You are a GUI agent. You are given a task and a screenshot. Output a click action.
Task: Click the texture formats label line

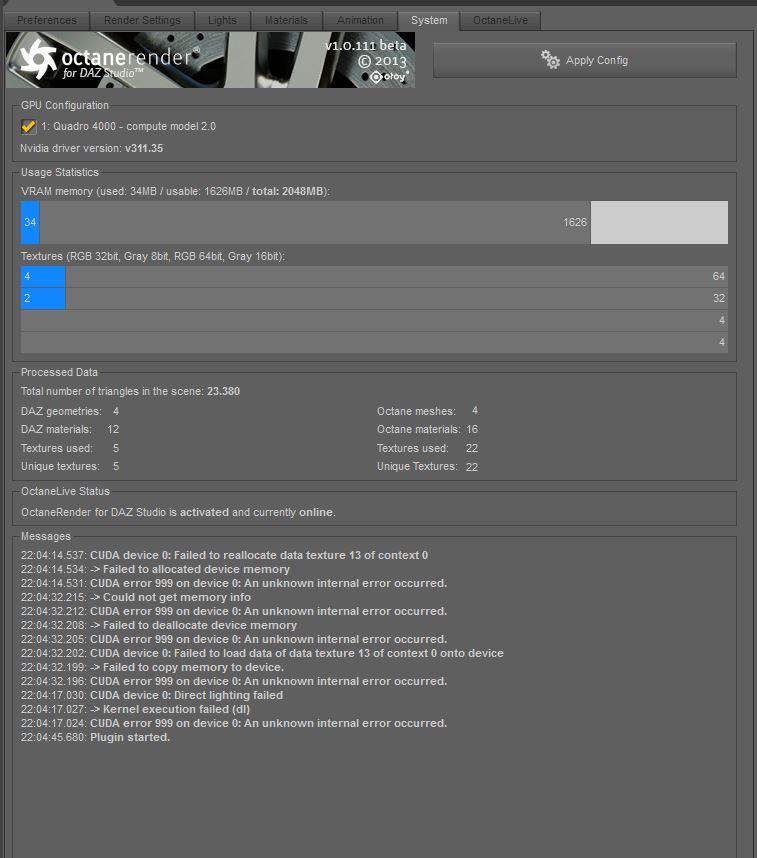pyautogui.click(x=153, y=256)
